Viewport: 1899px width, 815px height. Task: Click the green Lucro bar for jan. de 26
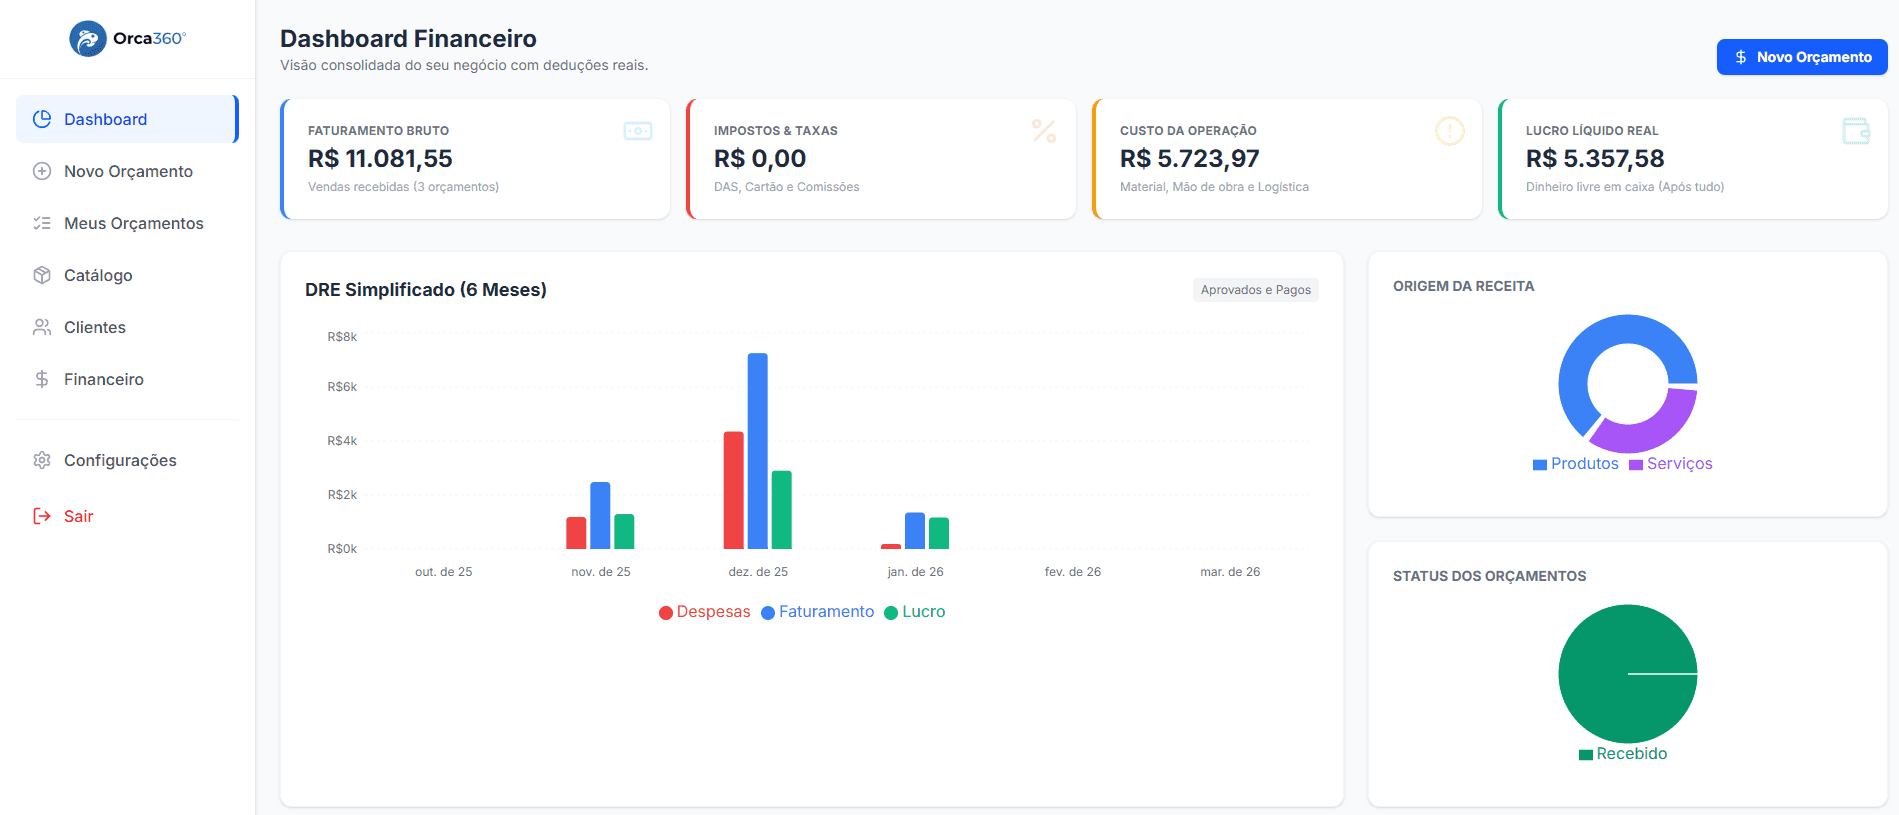coord(939,533)
